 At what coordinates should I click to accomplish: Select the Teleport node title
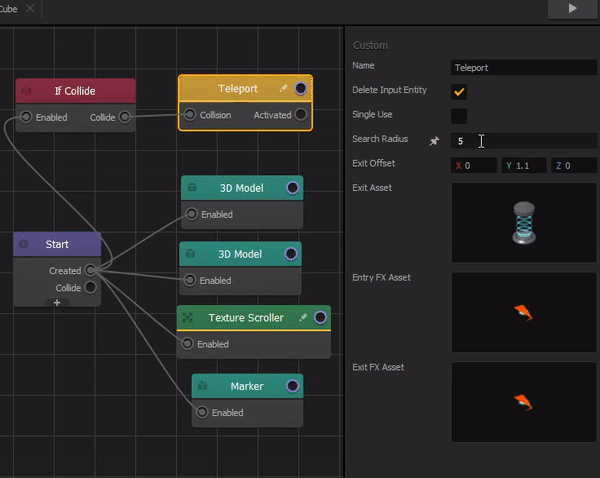coord(238,88)
